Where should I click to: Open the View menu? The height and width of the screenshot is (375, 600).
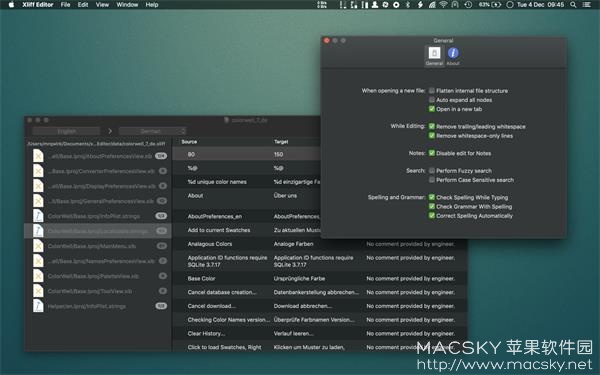click(102, 5)
